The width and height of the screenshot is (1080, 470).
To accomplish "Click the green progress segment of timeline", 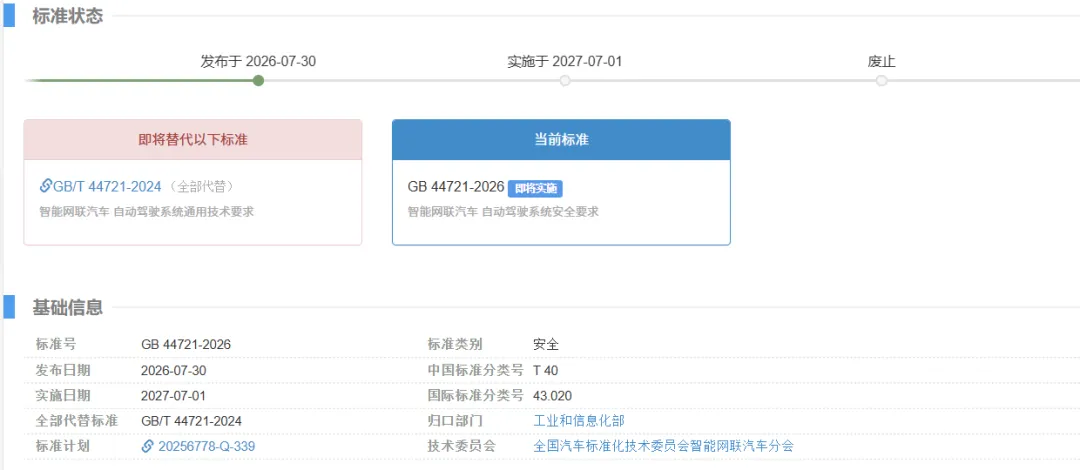I will (140, 81).
